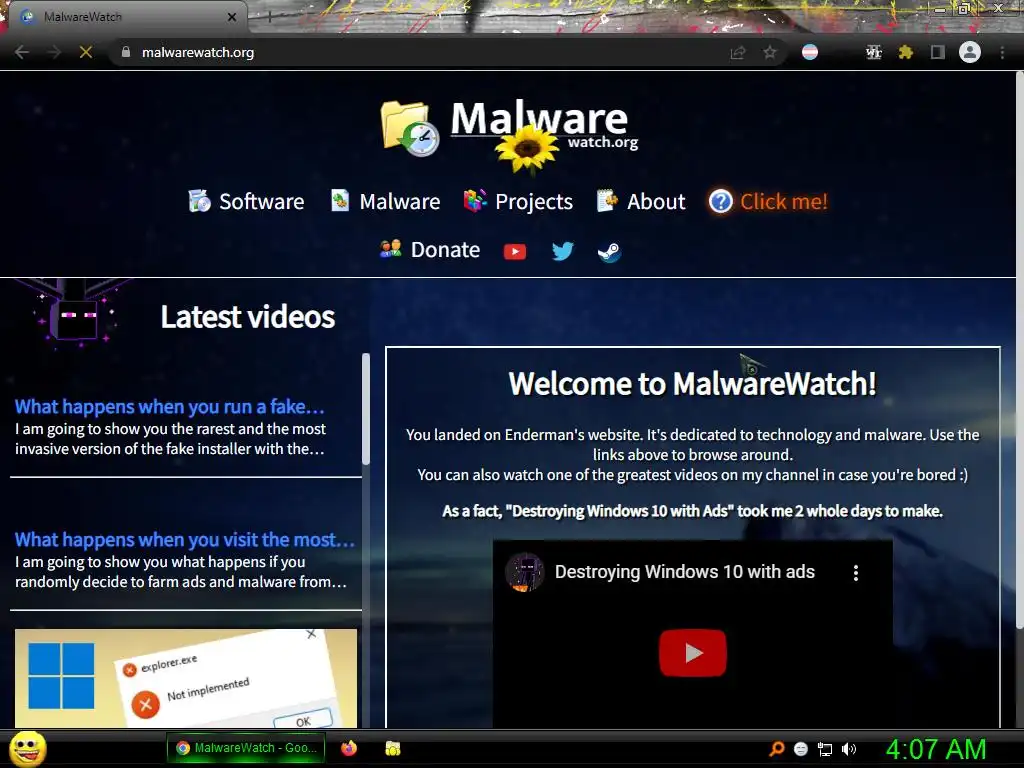Click the Malware watch.org title logo
Viewport: 1024px width, 768px height.
point(543,125)
